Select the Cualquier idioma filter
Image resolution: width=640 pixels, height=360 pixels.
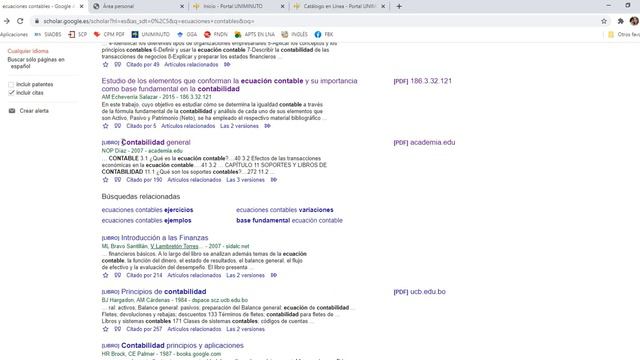[x=28, y=51]
